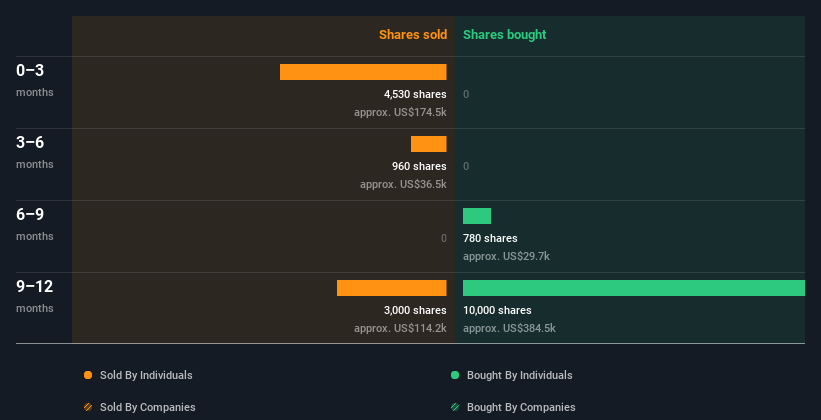Click the 6–9 months green bought bar
821x420 pixels.
(x=476, y=216)
